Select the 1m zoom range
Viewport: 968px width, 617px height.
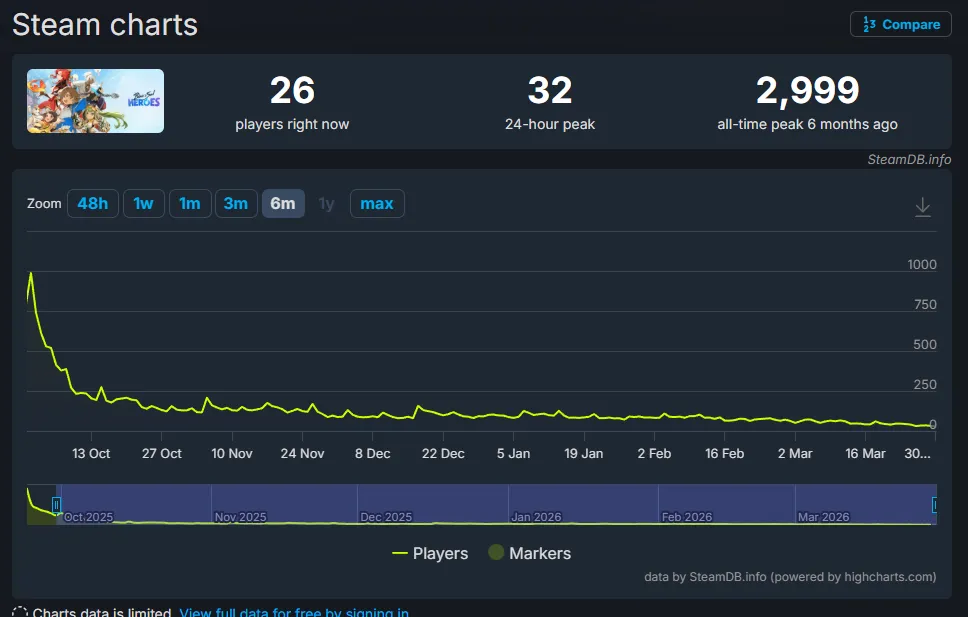click(x=190, y=203)
